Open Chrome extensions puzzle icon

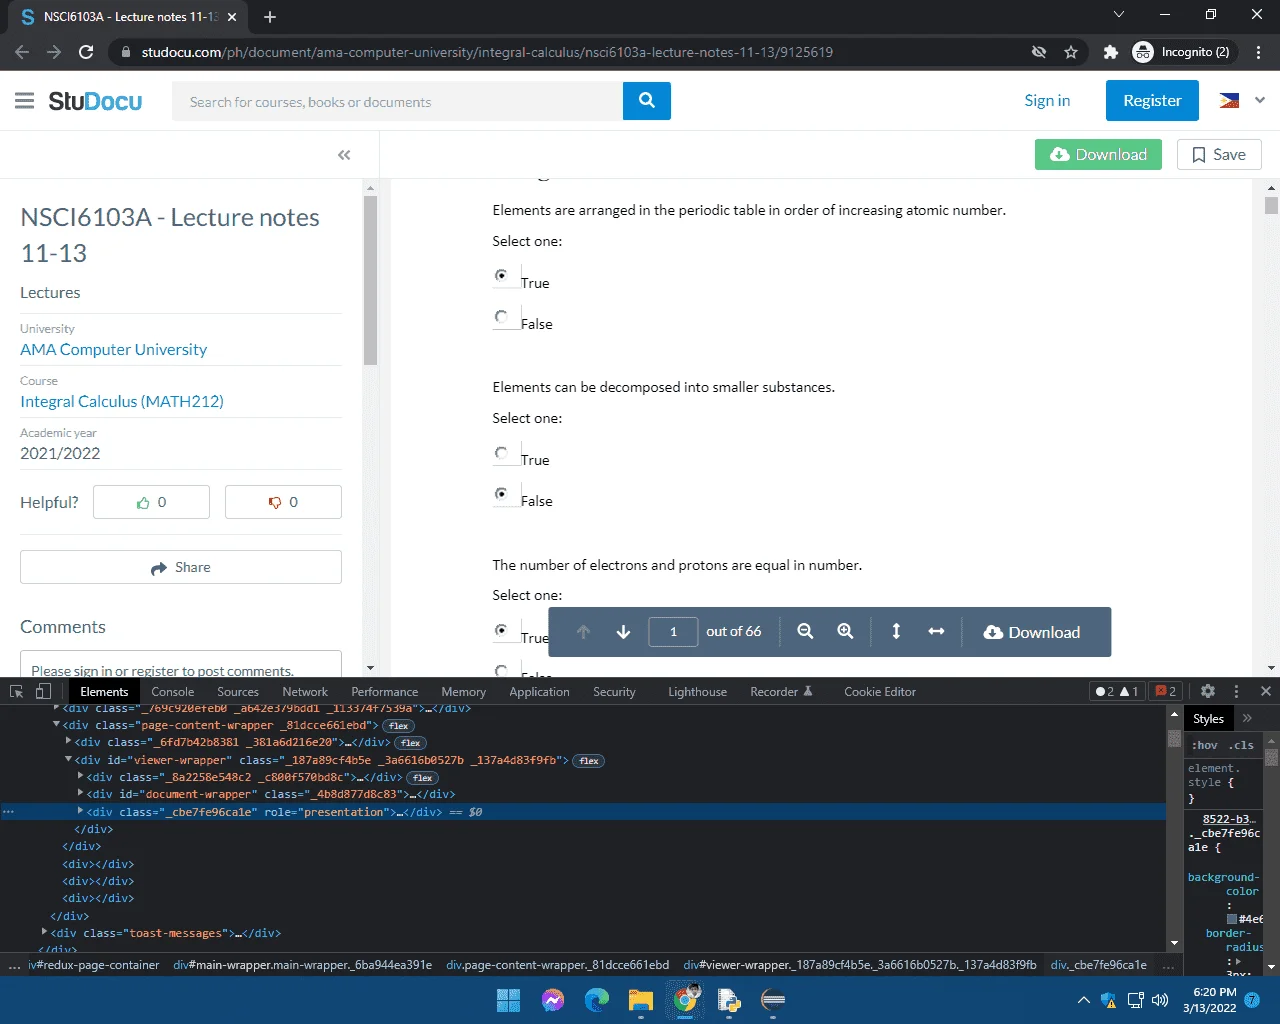[x=1110, y=52]
